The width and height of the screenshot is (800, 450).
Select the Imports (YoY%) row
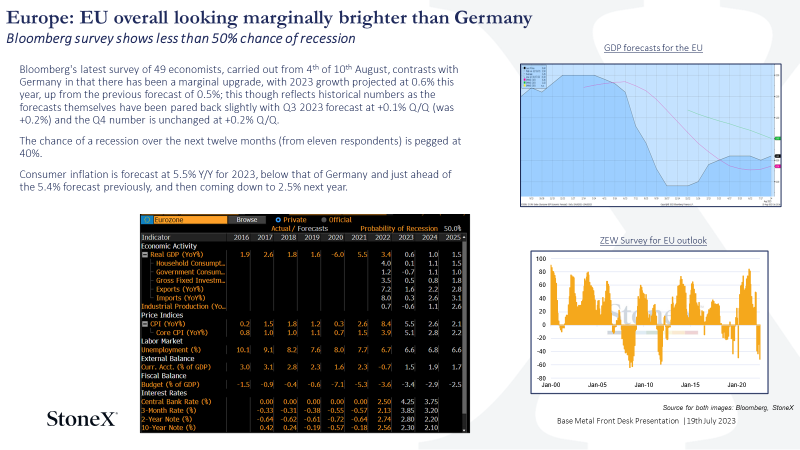point(301,298)
